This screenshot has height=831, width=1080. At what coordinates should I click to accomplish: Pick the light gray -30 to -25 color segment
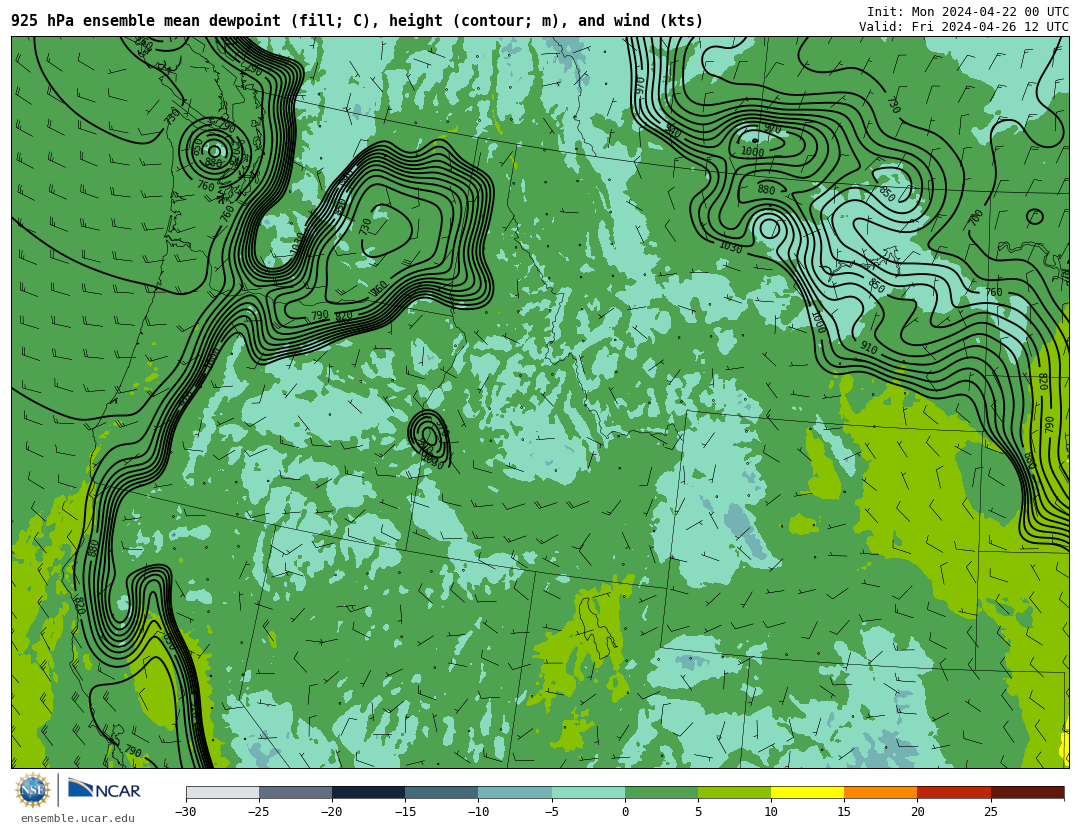point(222,792)
